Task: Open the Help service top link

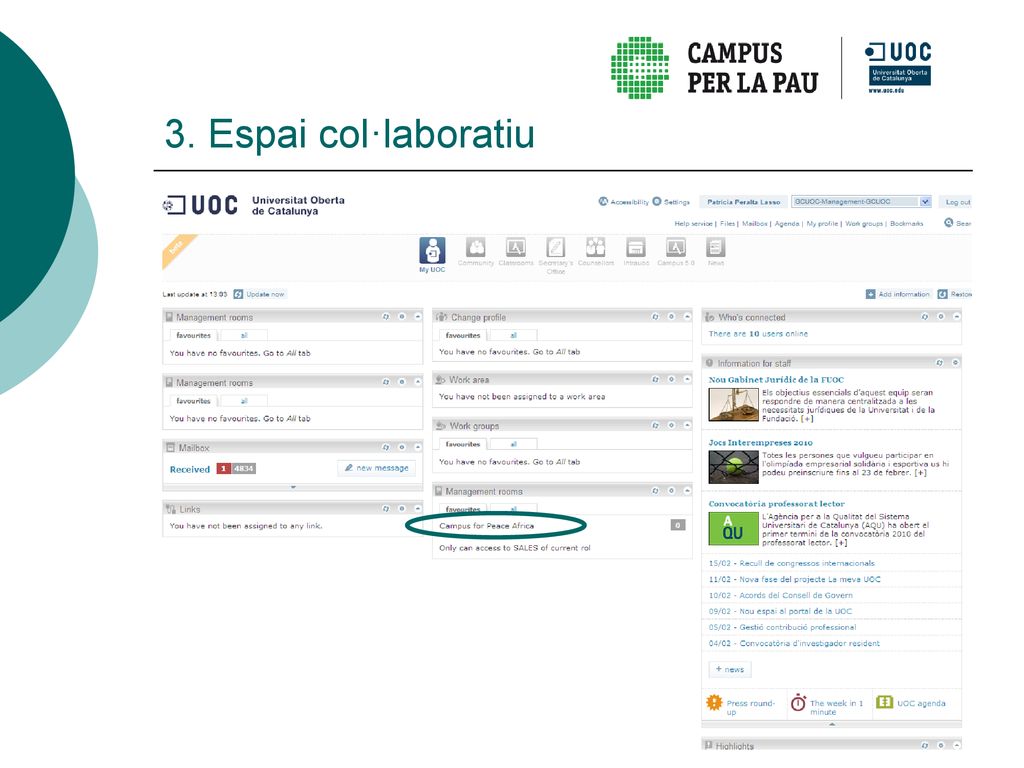Action: (x=694, y=223)
